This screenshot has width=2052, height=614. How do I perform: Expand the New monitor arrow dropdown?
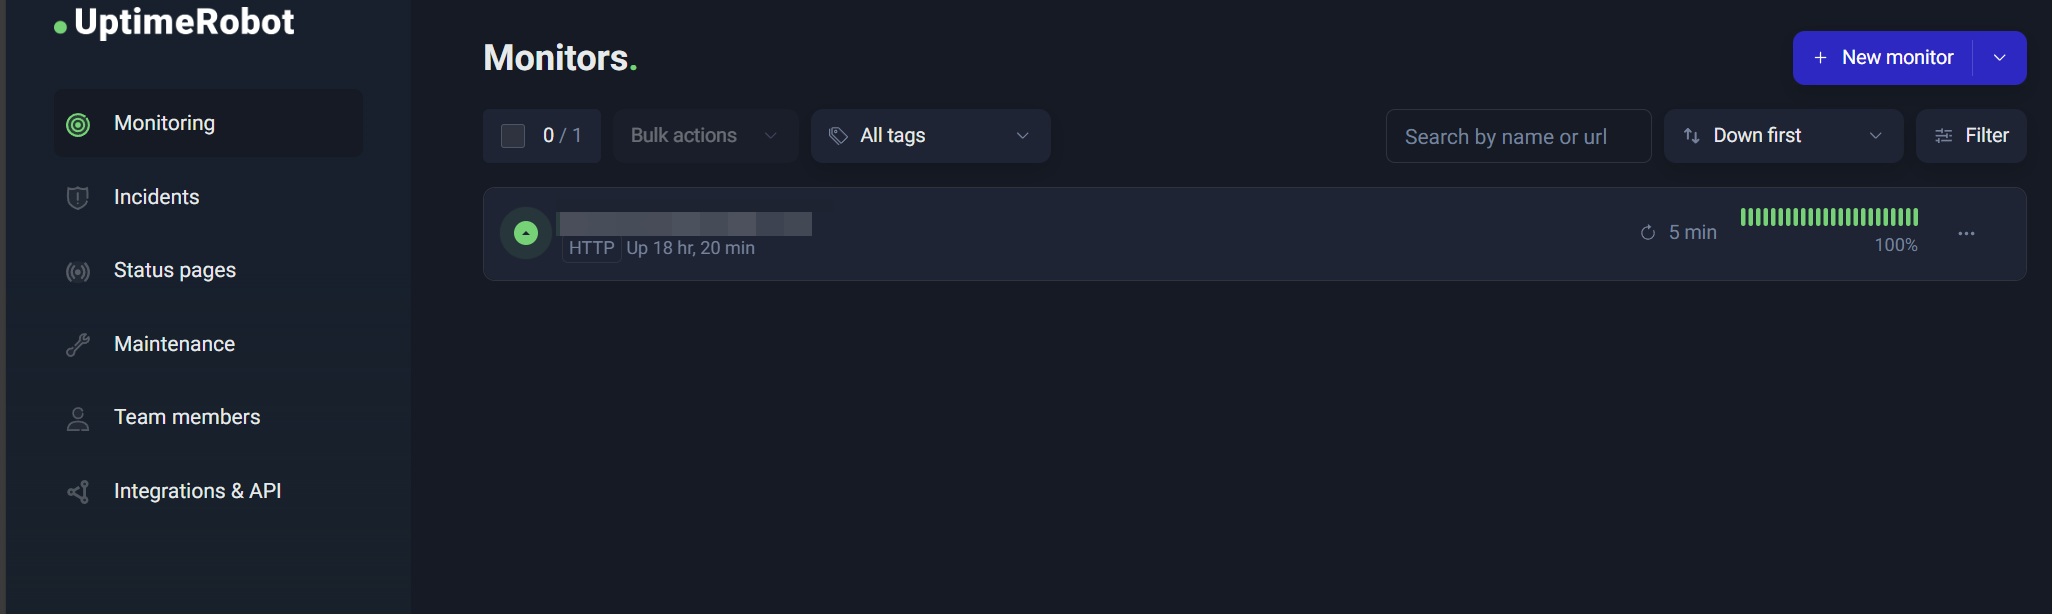pyautogui.click(x=1999, y=58)
